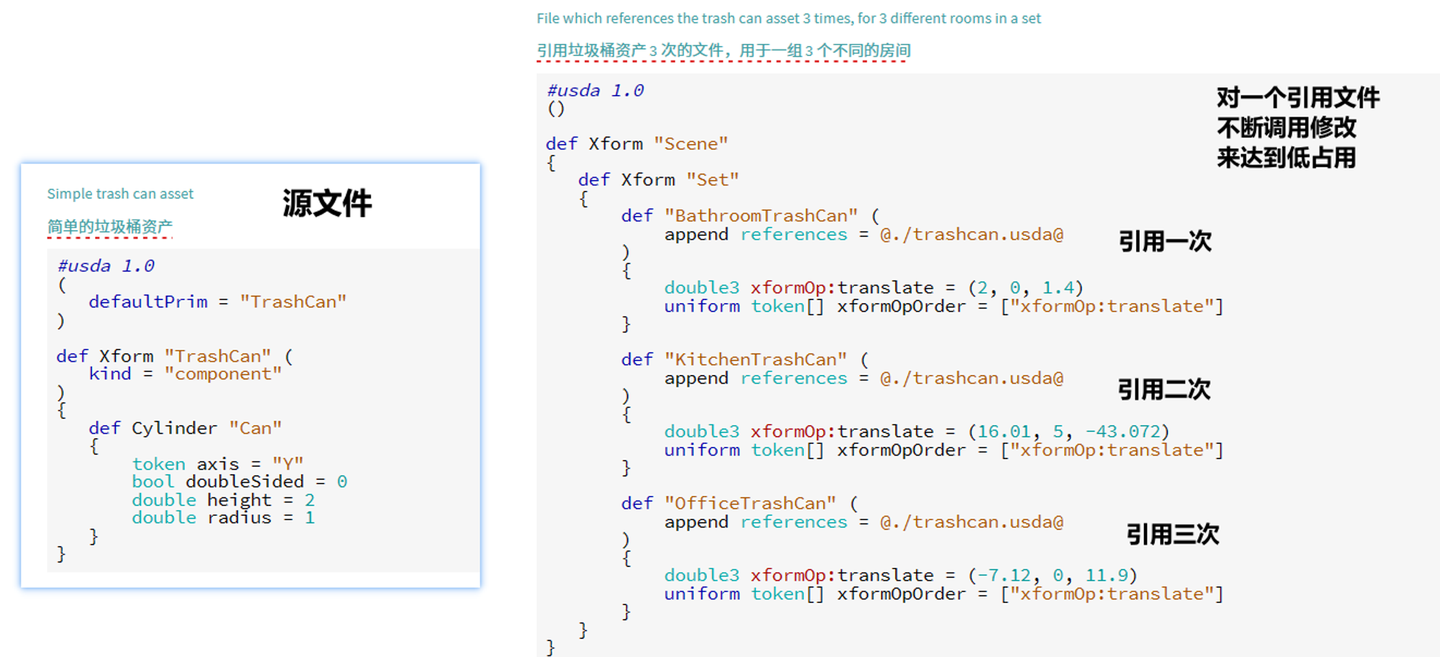
Task: Click "#usda 1.0" in the trash can asset code
Action: (106, 266)
